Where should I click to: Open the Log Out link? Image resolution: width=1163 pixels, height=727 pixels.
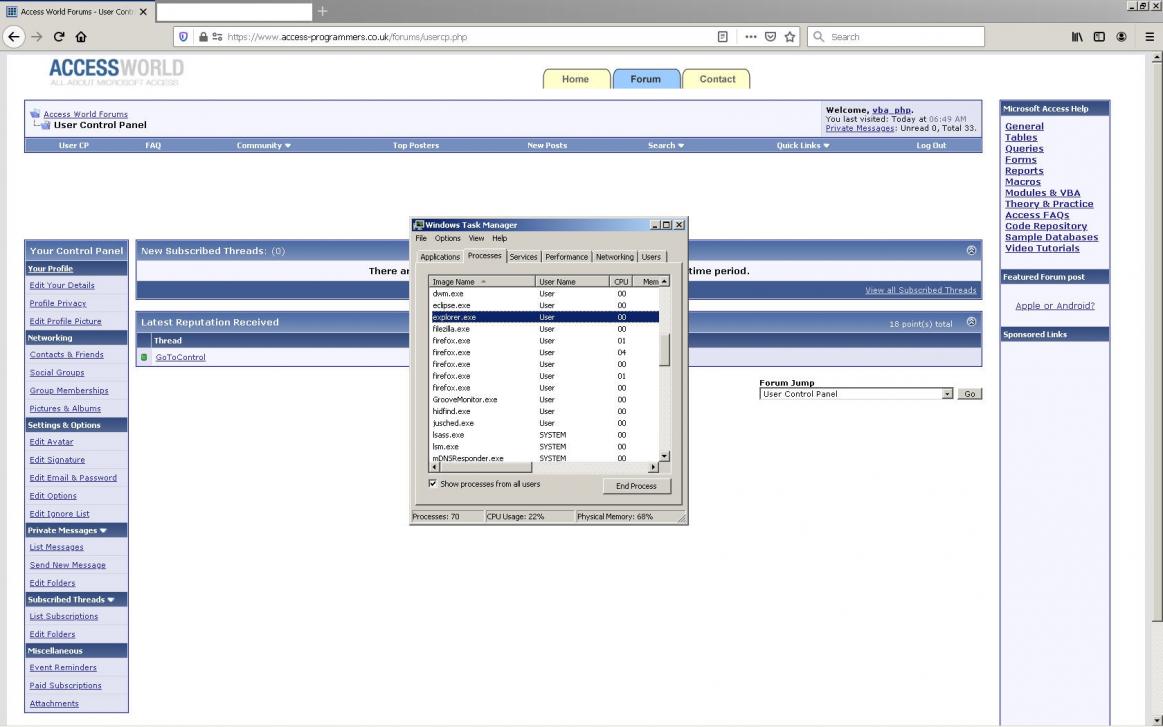[x=931, y=145]
